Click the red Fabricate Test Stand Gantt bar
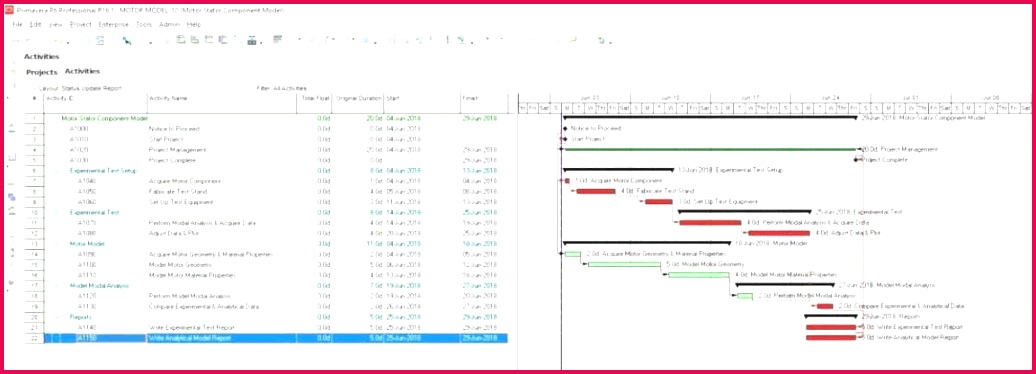The height and width of the screenshot is (374, 1036). click(595, 191)
